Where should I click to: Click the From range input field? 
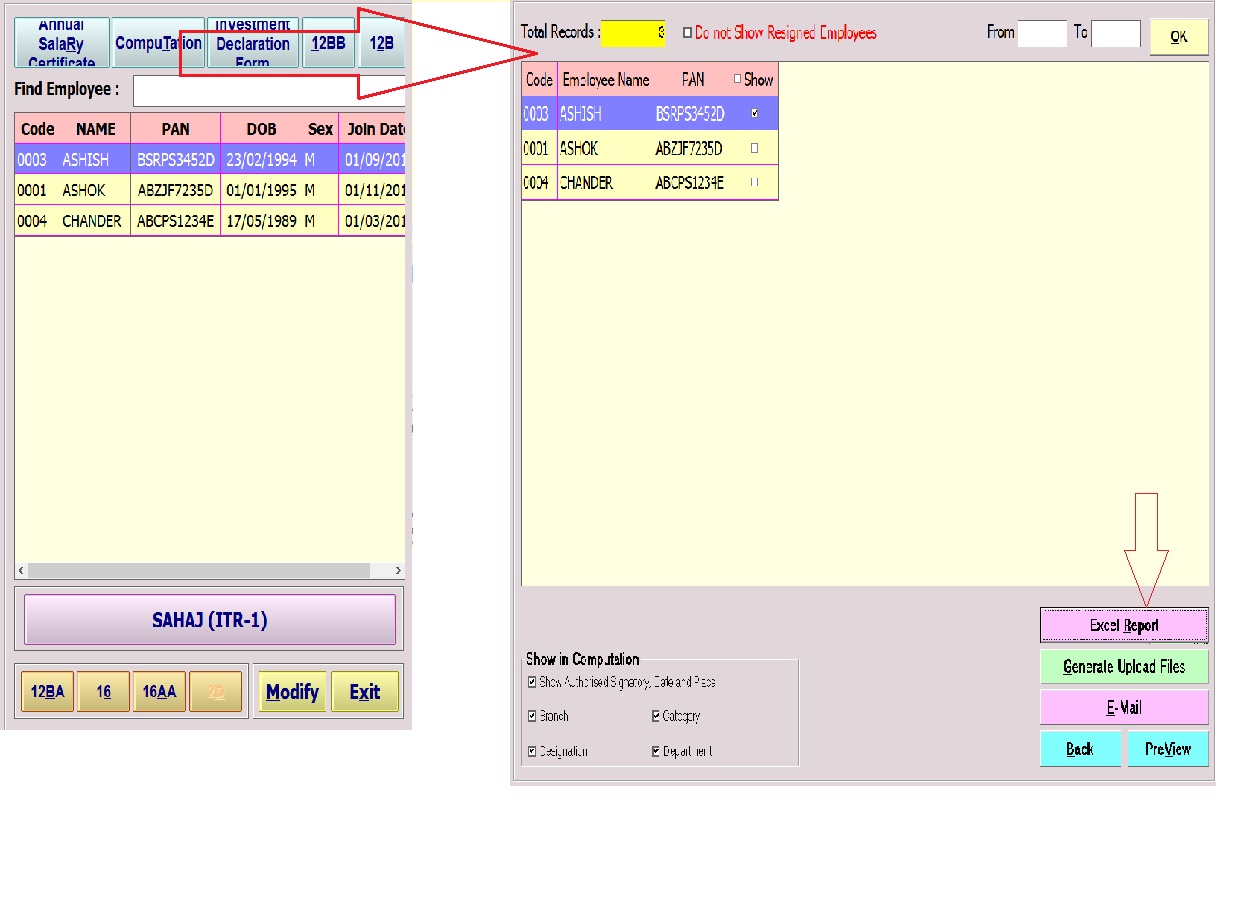(x=1042, y=34)
